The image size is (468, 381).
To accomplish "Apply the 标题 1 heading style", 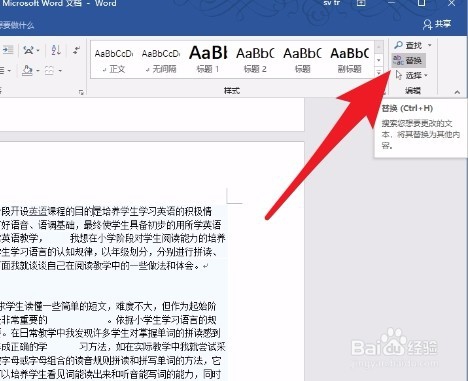I will click(x=208, y=60).
